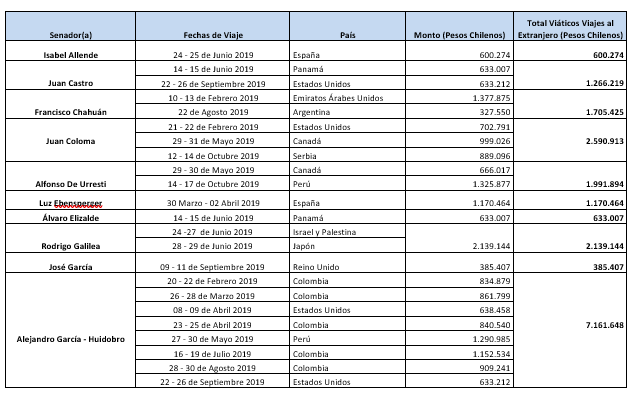Click the Total Viáticos Viajes al Extranjero header
Viewport: 637px width, 396px height.
click(570, 26)
